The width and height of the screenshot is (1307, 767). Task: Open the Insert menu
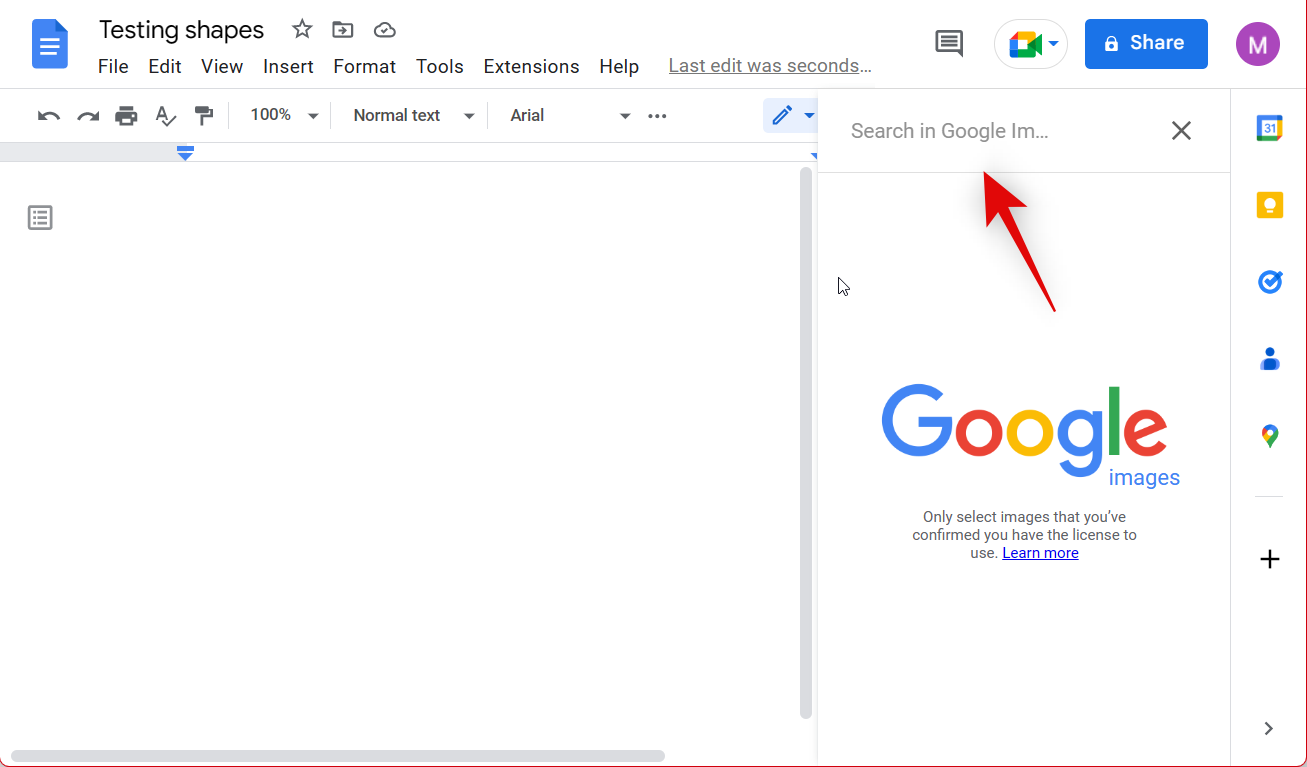coord(288,67)
